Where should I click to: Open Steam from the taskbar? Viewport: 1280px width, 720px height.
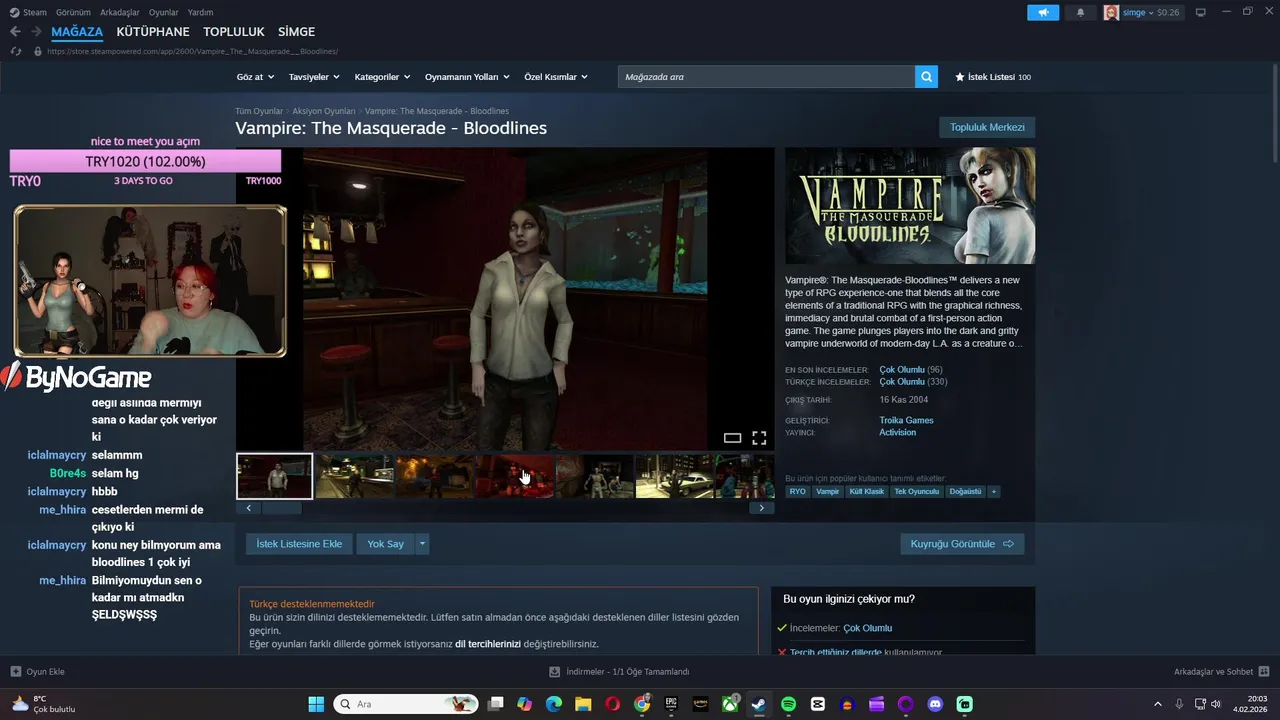click(759, 704)
